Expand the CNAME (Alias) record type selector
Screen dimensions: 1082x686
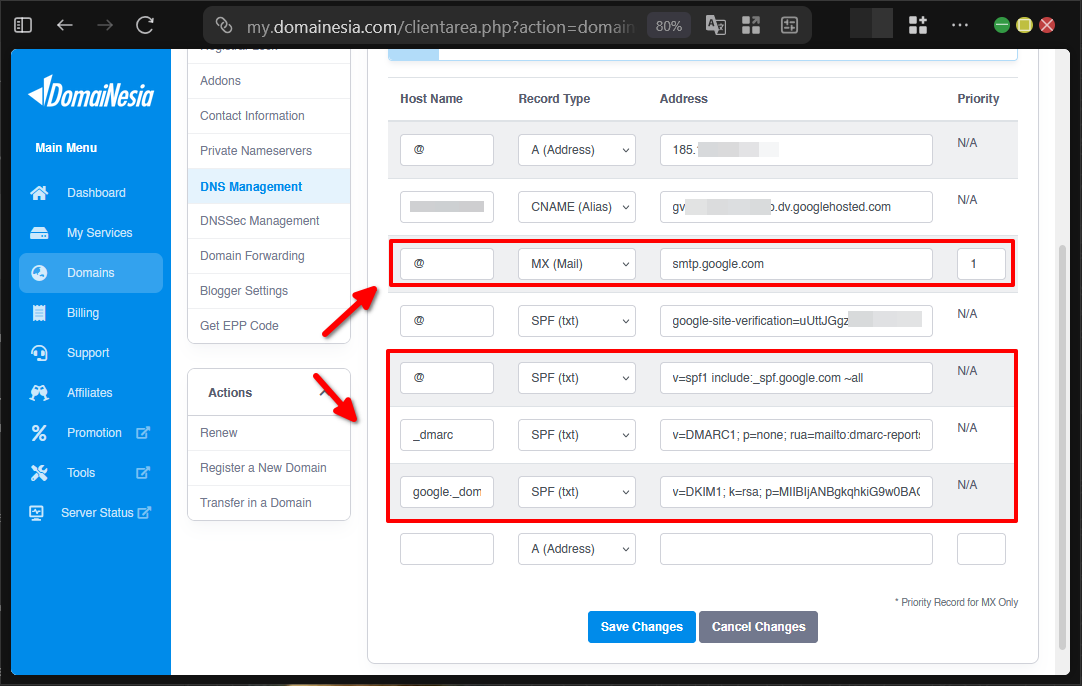click(x=576, y=206)
